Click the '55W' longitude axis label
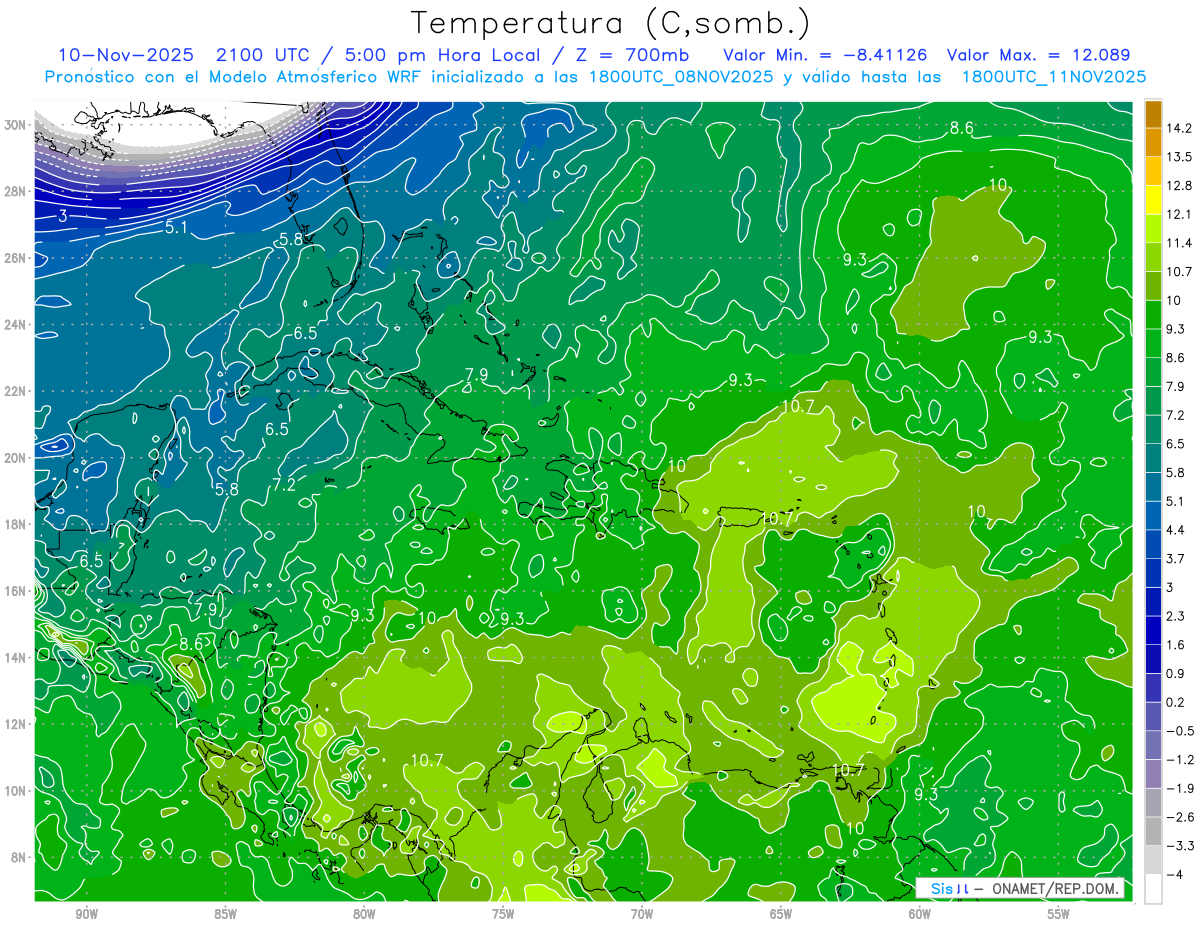 click(x=1059, y=914)
